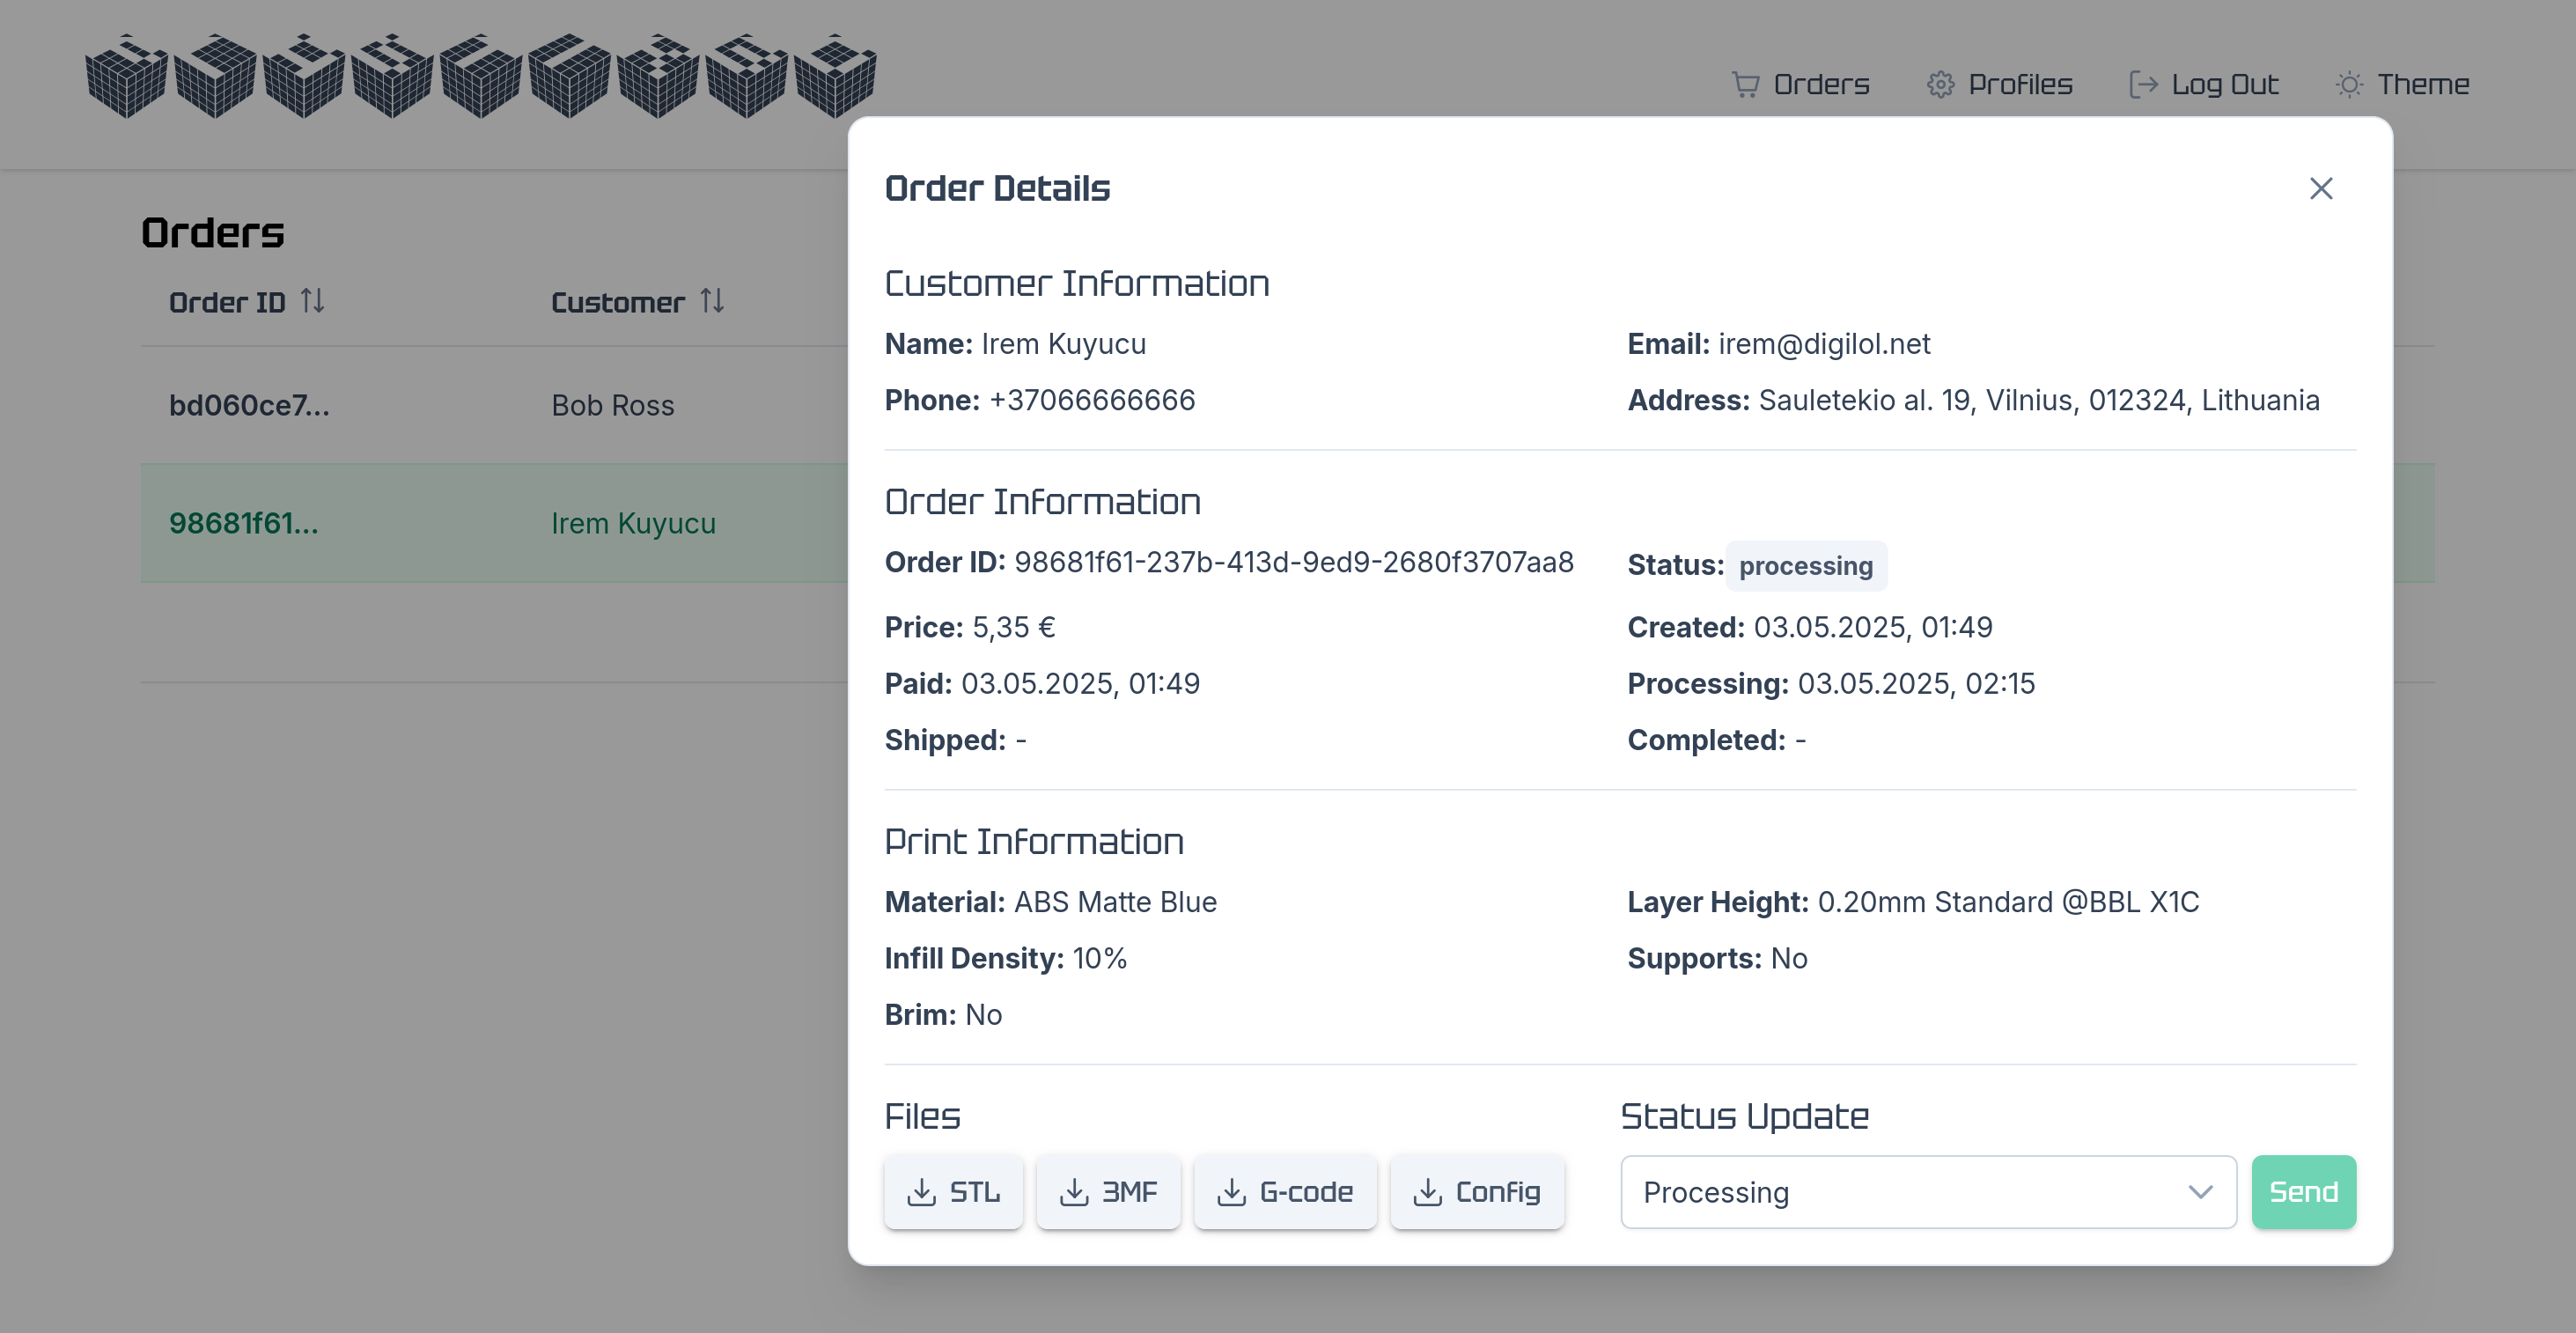Click the Order ID column header

pyautogui.click(x=227, y=303)
